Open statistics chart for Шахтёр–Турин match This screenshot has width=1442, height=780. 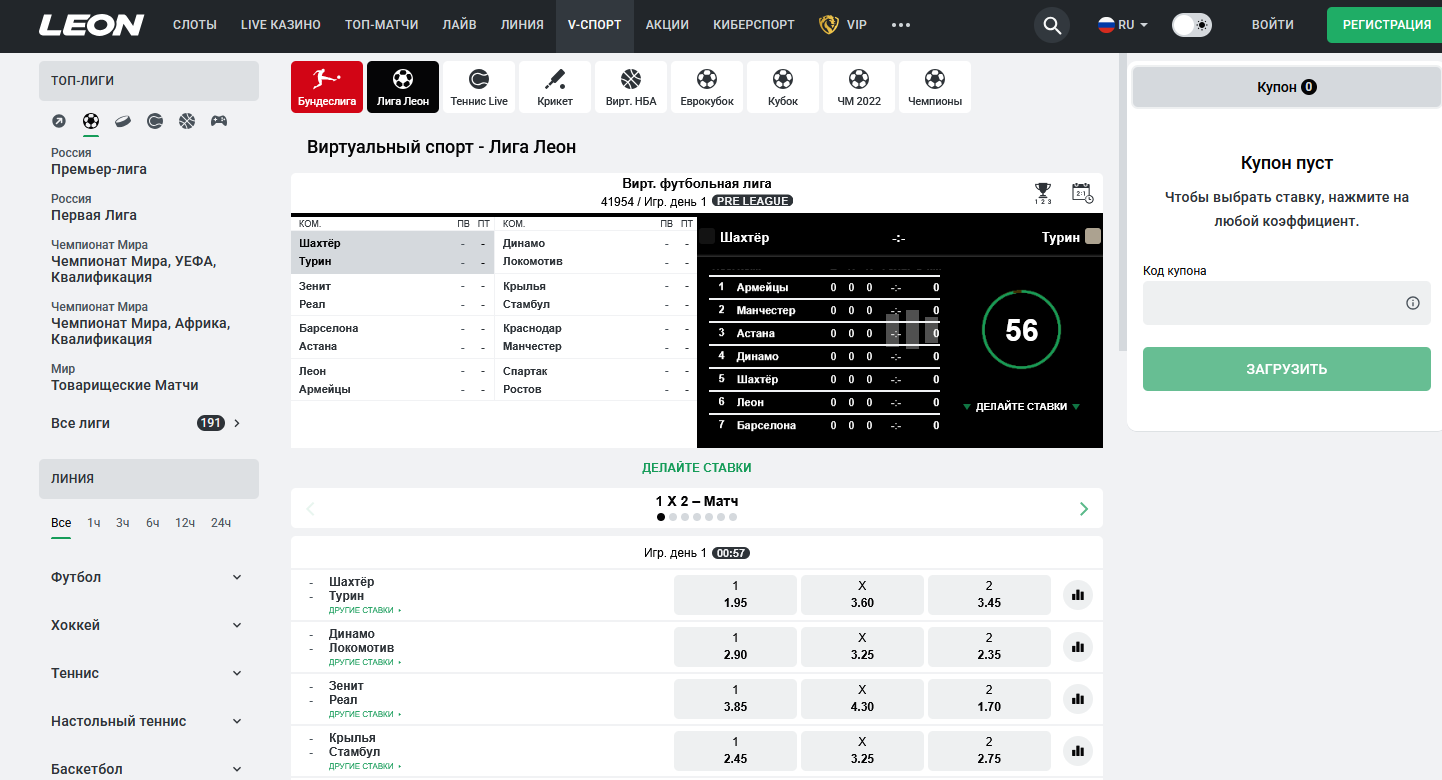[1077, 595]
